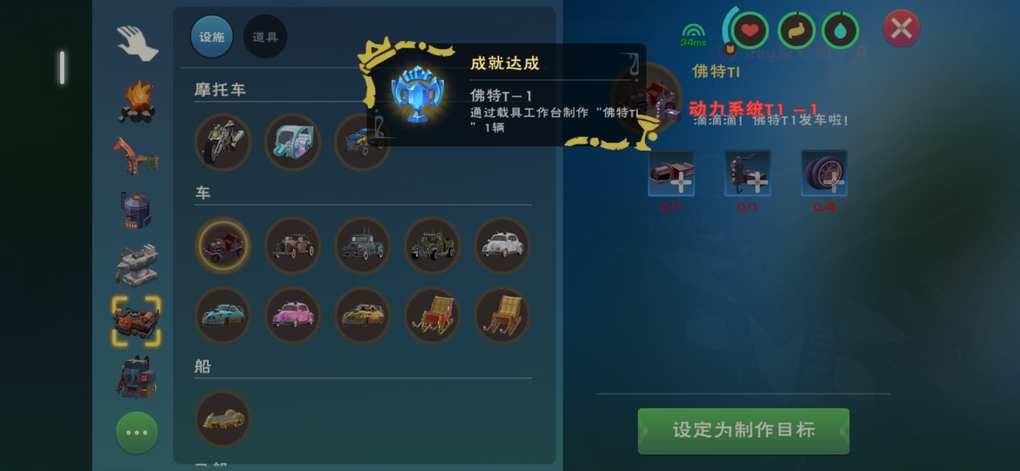Switch to the 道具 tab
The width and height of the screenshot is (1020, 471).
click(x=265, y=37)
